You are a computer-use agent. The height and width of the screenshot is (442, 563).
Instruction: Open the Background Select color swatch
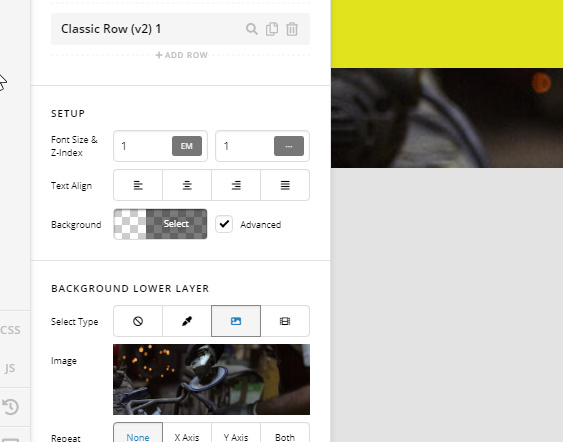pos(160,224)
